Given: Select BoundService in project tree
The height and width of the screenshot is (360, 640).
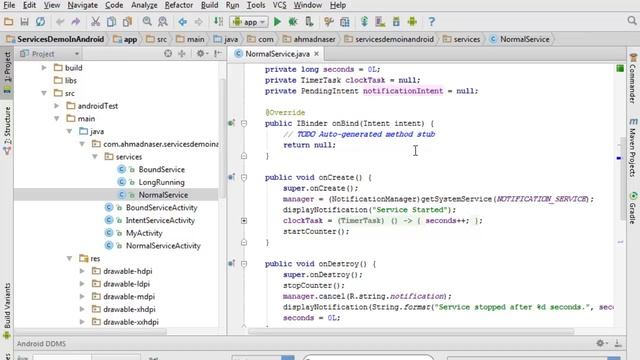Looking at the screenshot, I should tap(161, 169).
